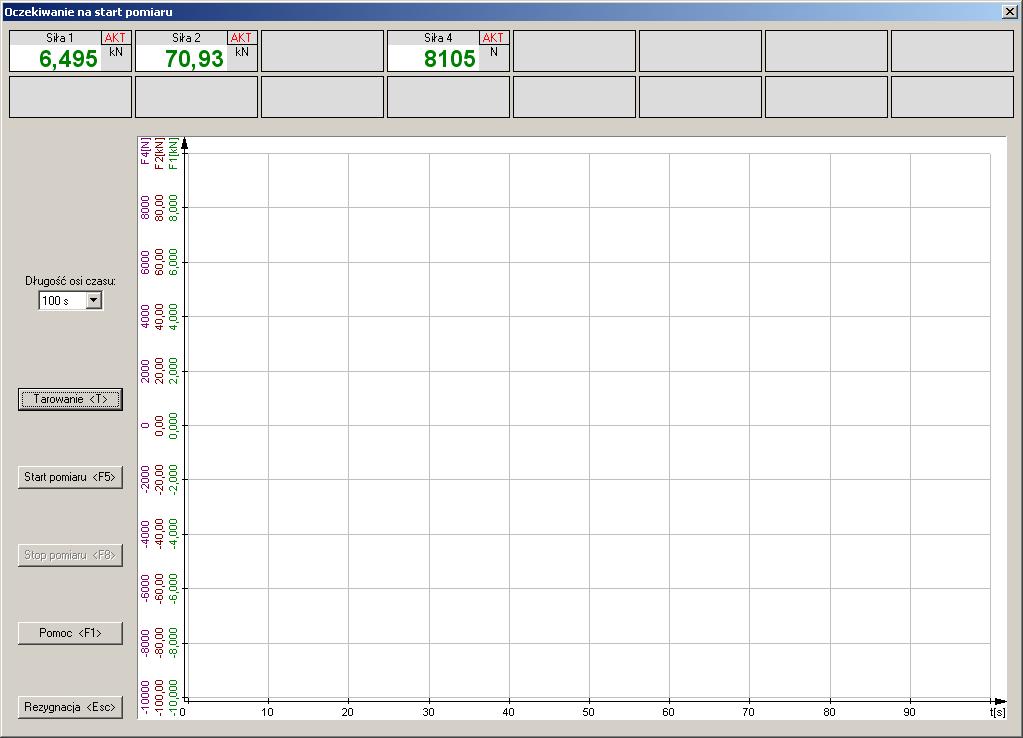This screenshot has height=738, width=1023.
Task: Click the Tarowanie <T> button
Action: (x=70, y=399)
